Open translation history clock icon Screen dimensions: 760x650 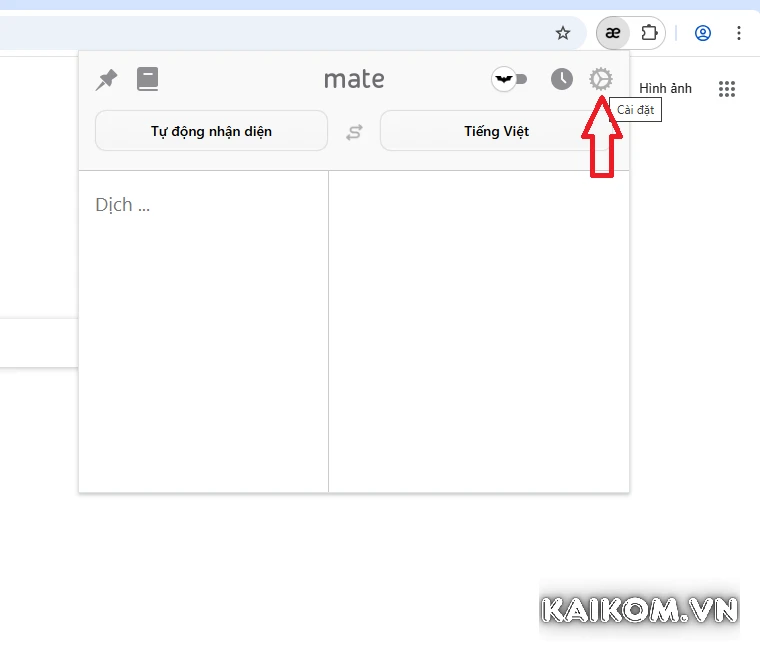(x=562, y=79)
